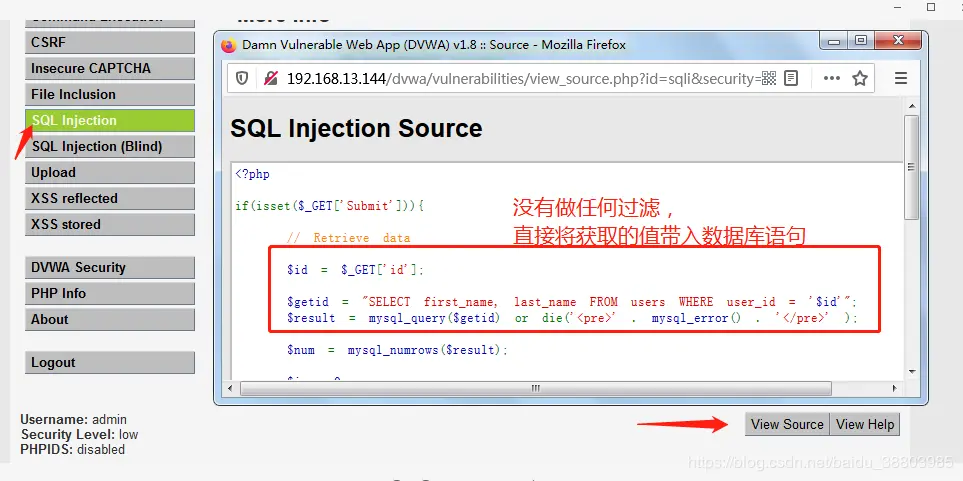Click Firefox logo in popup title bar

(x=228, y=45)
